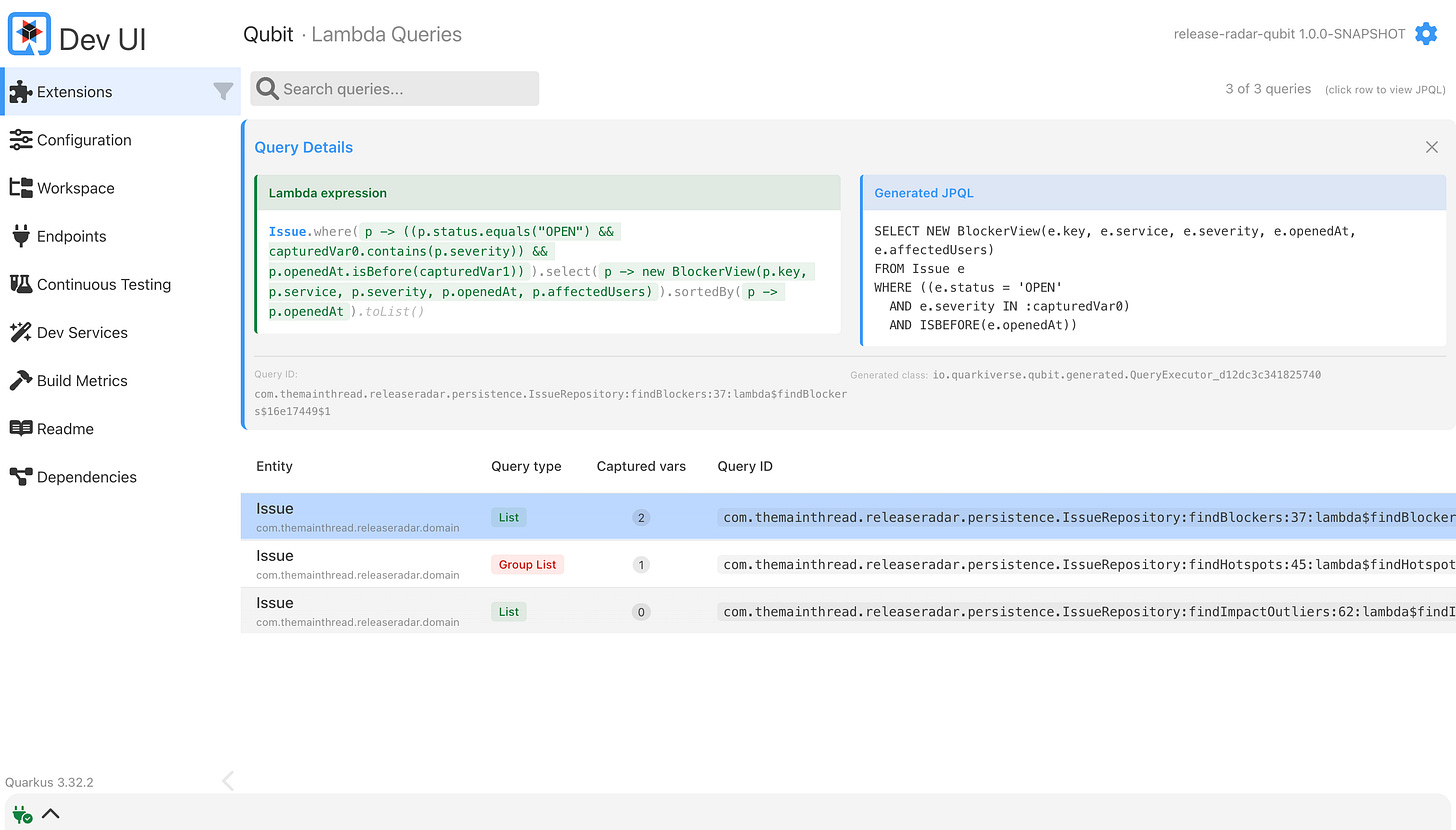Click the Issue entity in findHotspots row
Viewport: 1456px width, 830px height.
275,556
